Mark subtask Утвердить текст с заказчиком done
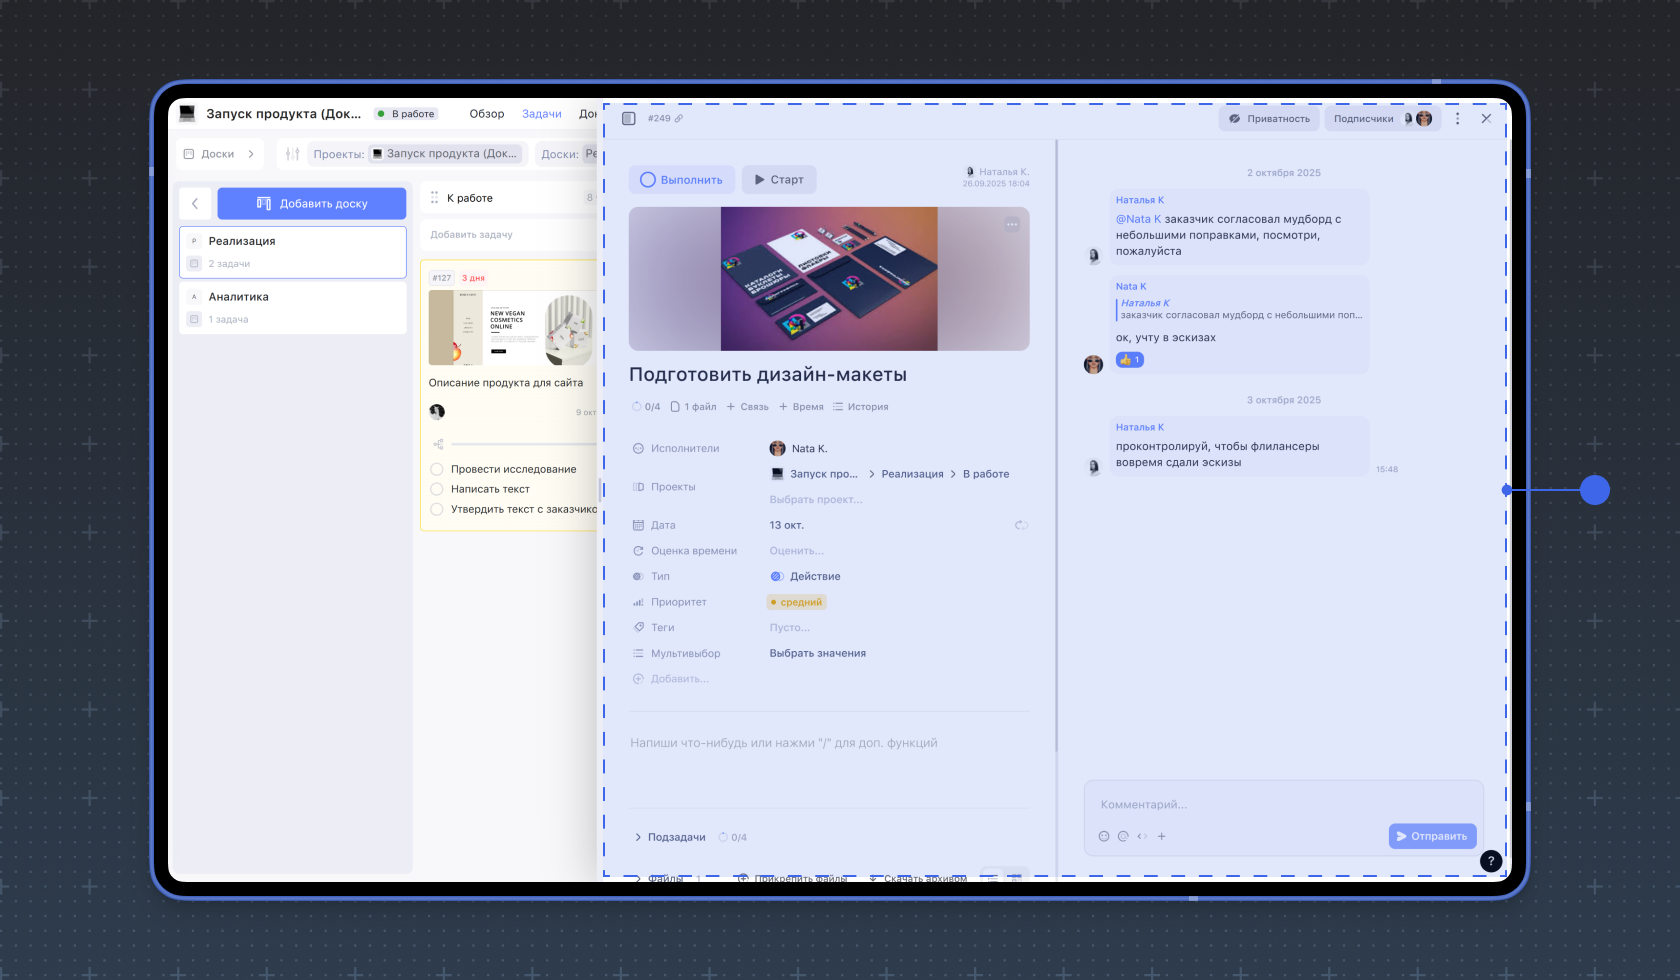Viewport: 1680px width, 980px height. [437, 509]
